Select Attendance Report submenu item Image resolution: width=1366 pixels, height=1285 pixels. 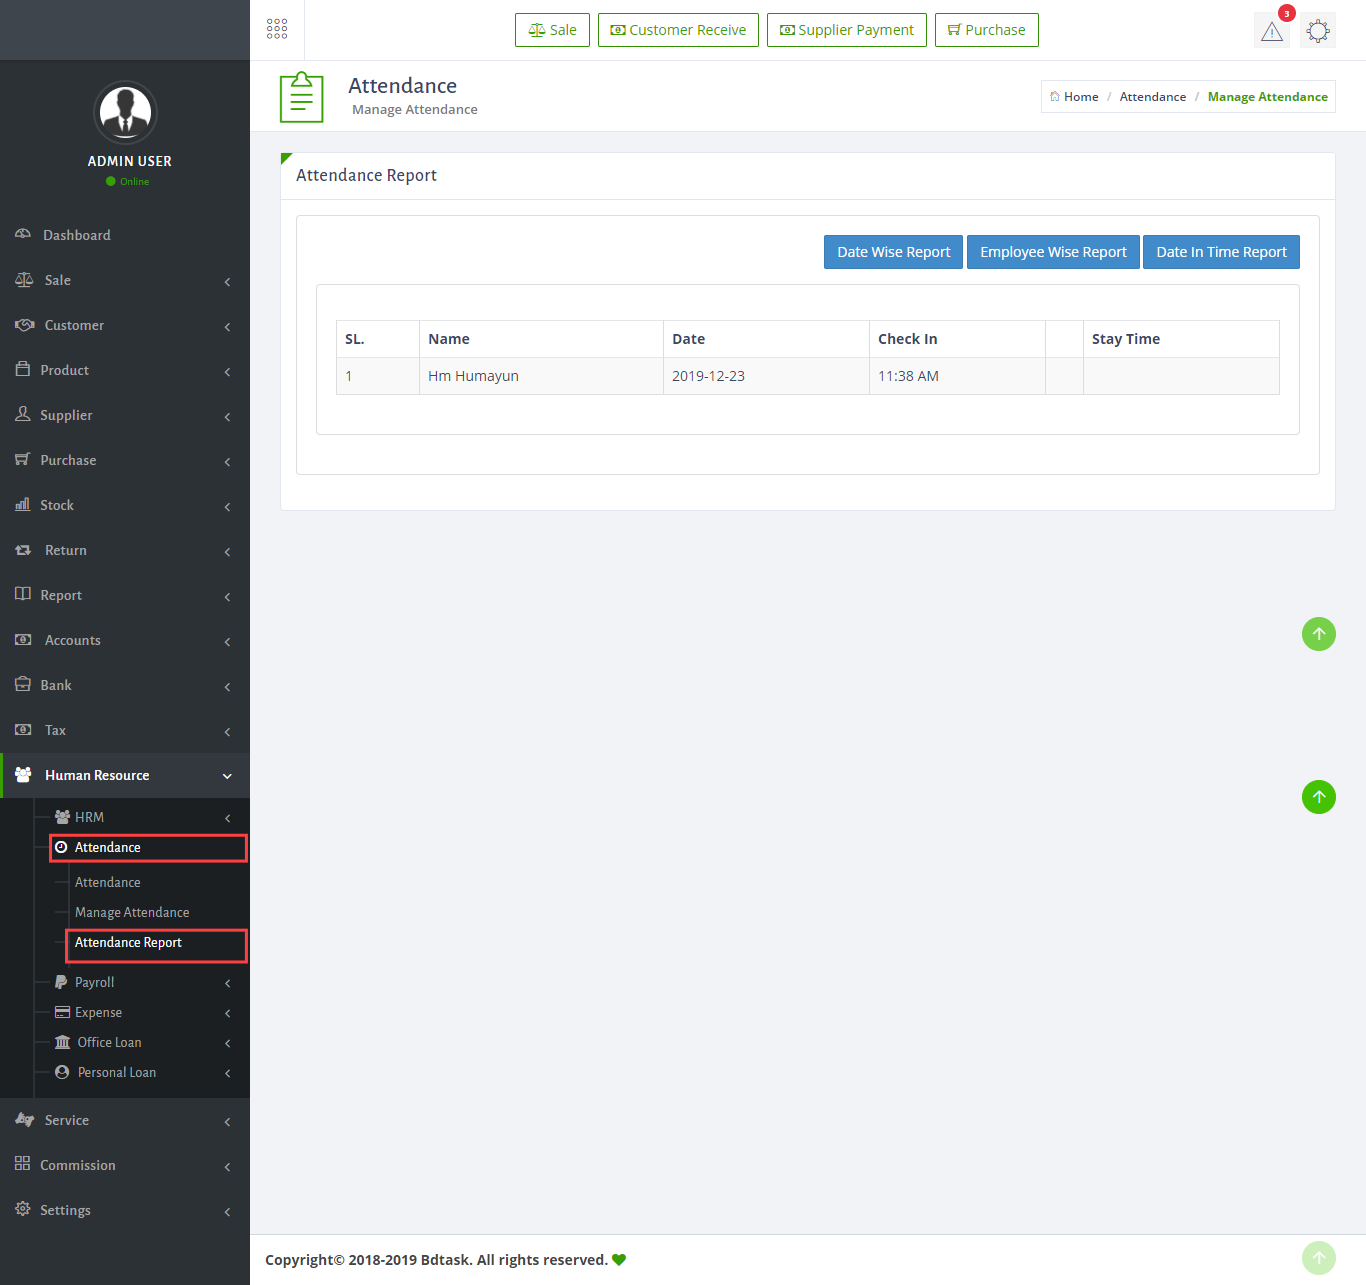(x=128, y=942)
